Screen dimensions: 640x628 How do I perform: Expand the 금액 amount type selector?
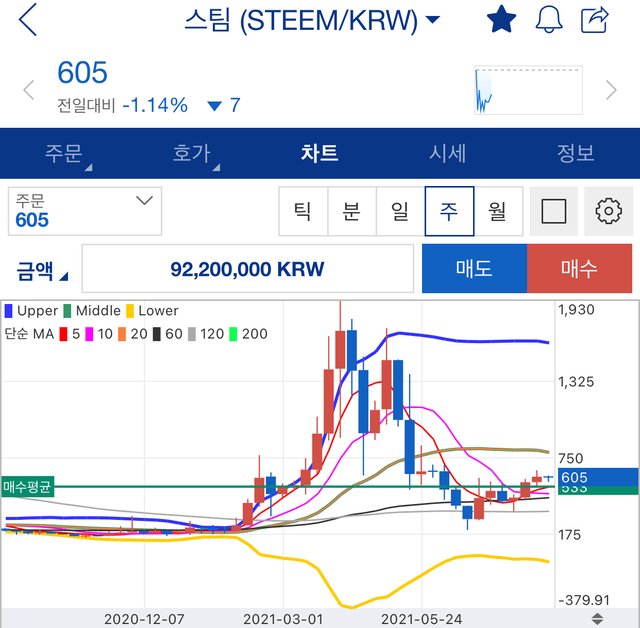pyautogui.click(x=42, y=270)
